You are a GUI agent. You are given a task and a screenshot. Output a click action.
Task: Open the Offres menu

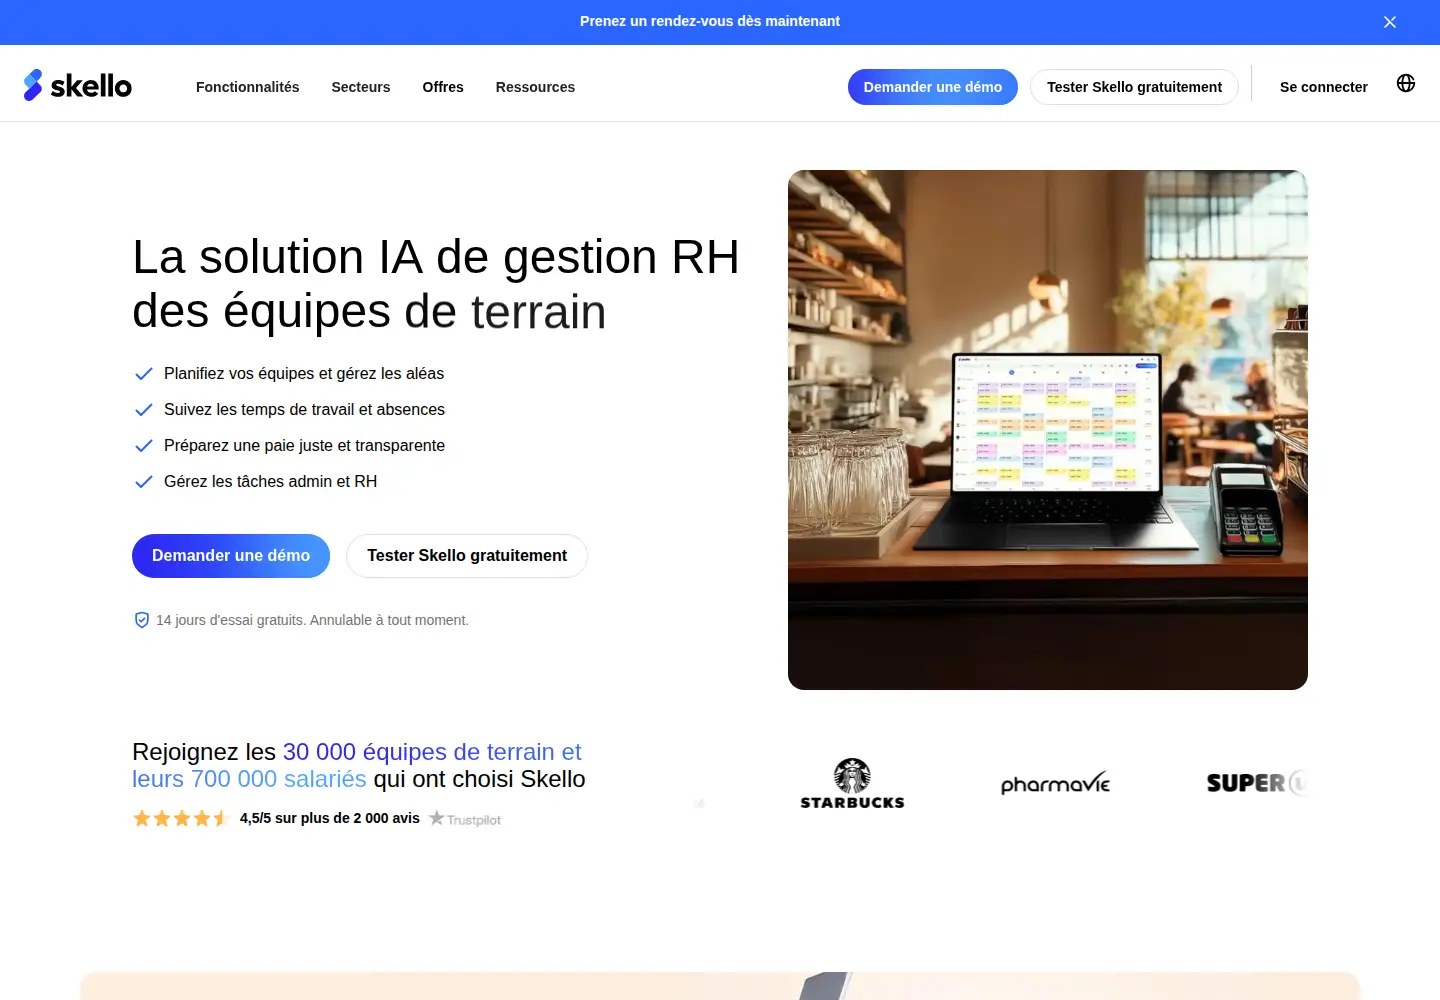pyautogui.click(x=443, y=87)
